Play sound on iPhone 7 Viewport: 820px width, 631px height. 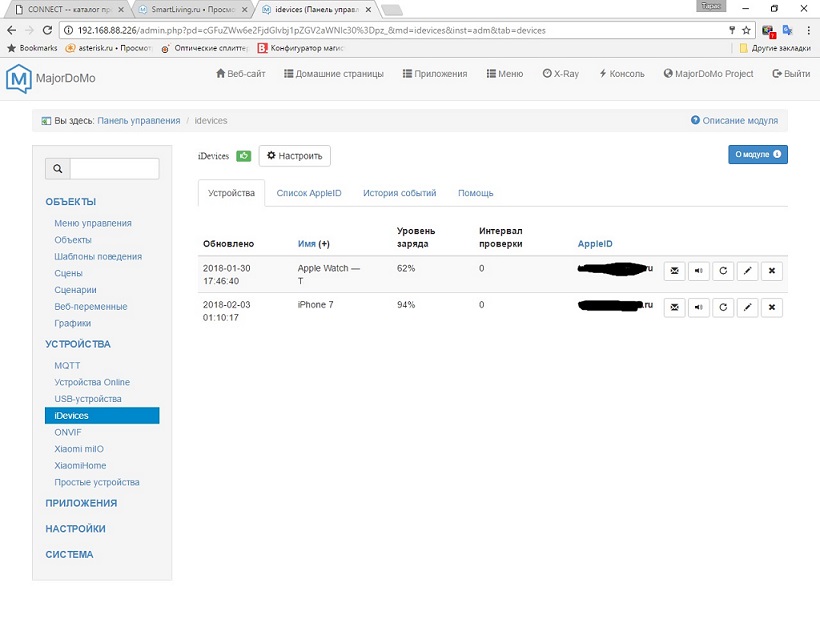(x=699, y=307)
